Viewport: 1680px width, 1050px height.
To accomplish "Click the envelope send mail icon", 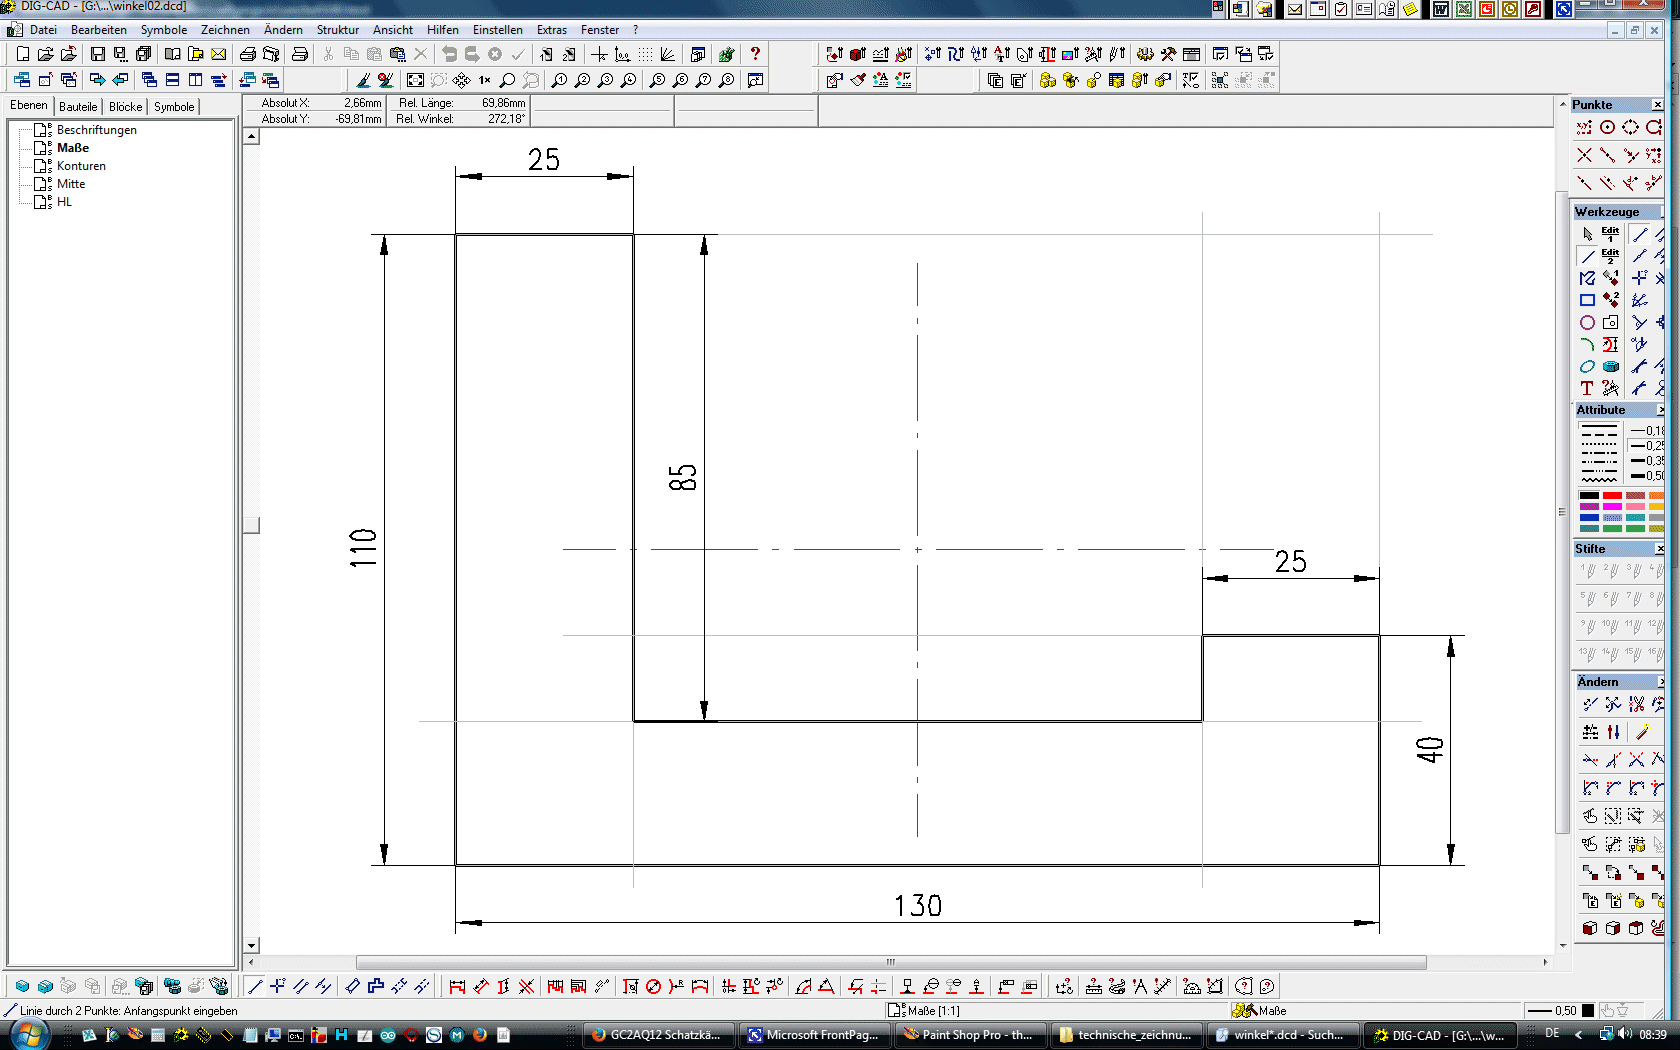I will click(x=219, y=54).
